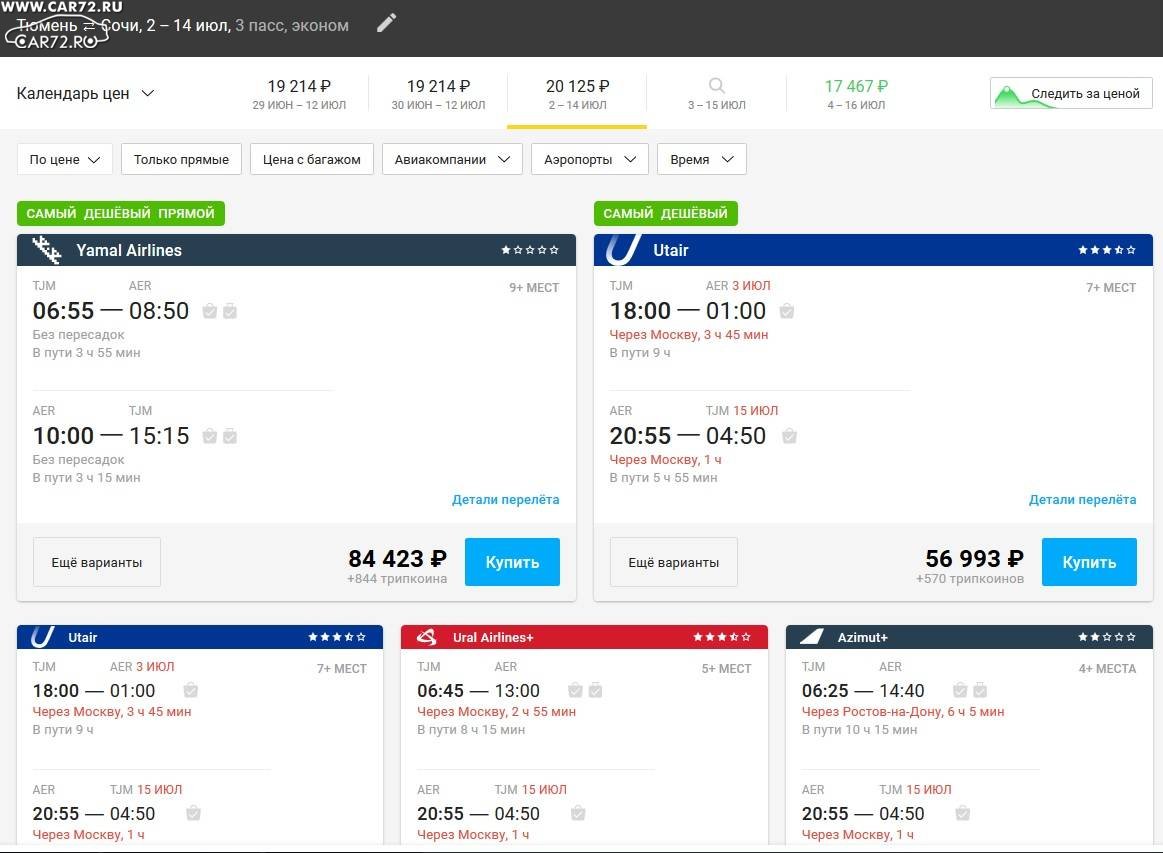This screenshot has height=853, width=1163.
Task: Click baggage icon next to 20:55 — 04:50 in cheapest card
Action: tap(789, 436)
